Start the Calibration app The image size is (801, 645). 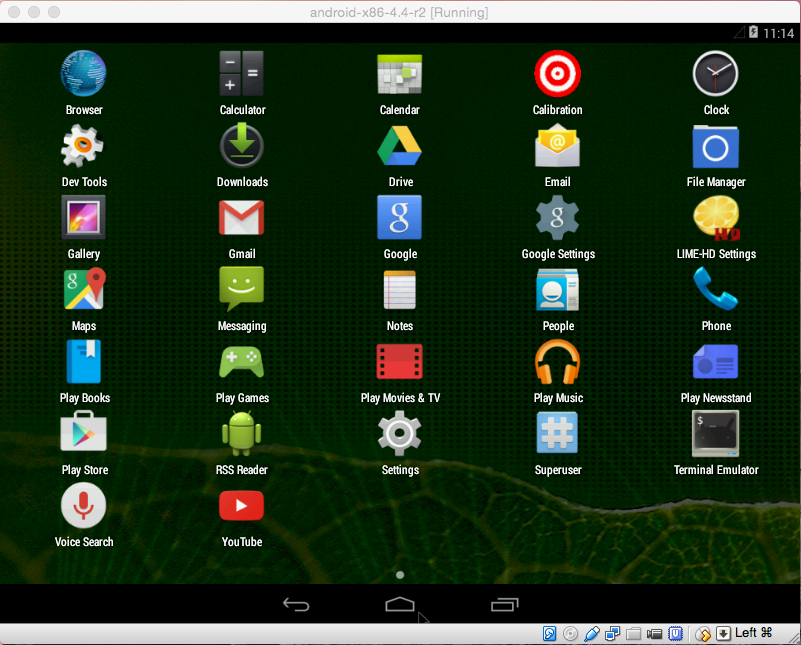[x=557, y=74]
